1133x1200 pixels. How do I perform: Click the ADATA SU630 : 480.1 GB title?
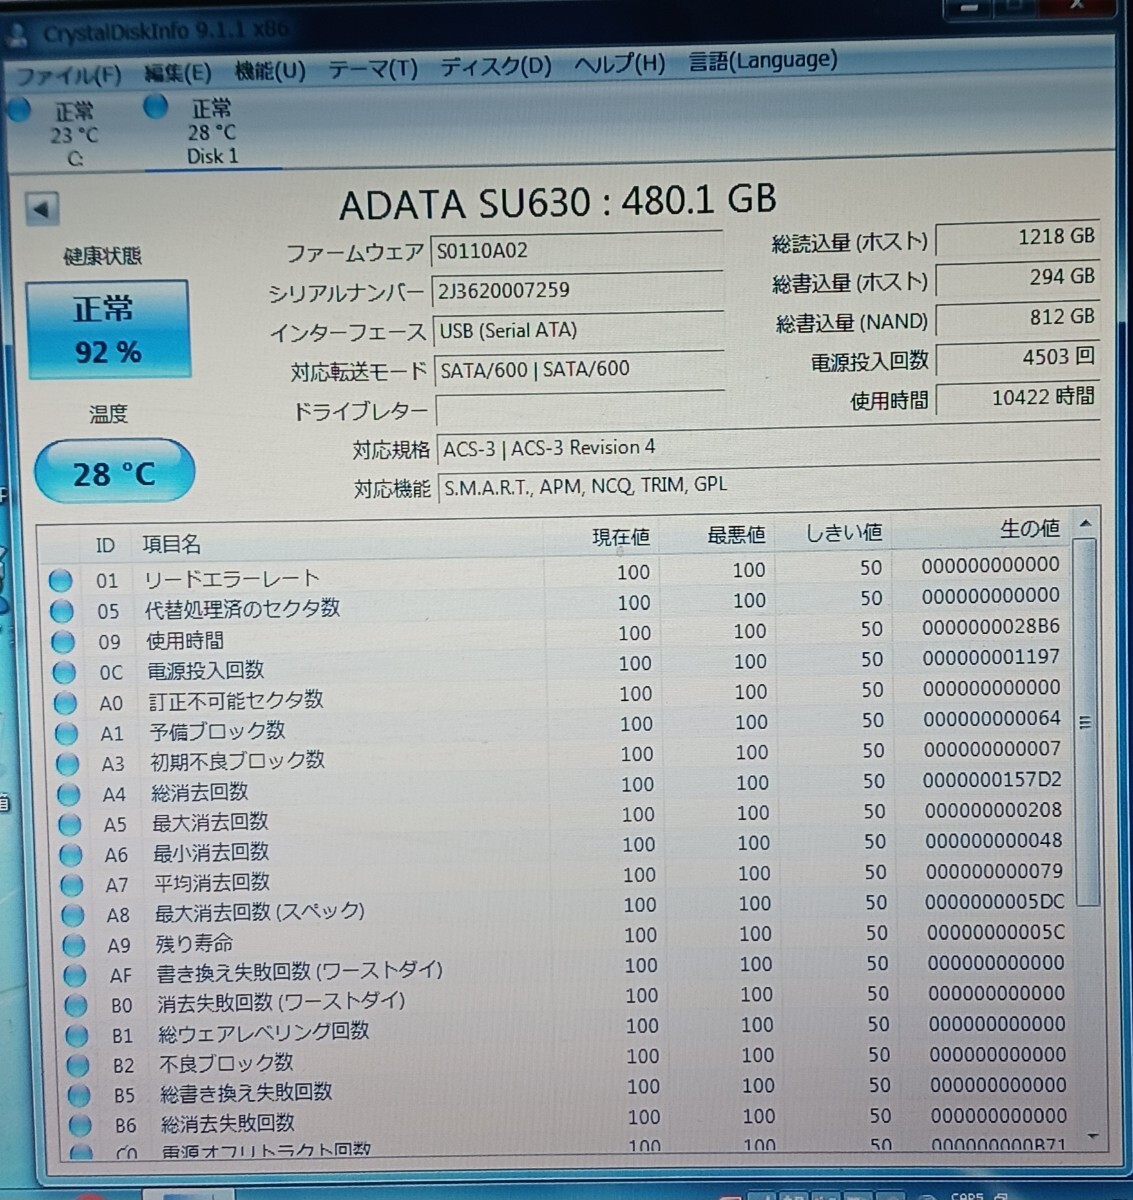(x=558, y=202)
